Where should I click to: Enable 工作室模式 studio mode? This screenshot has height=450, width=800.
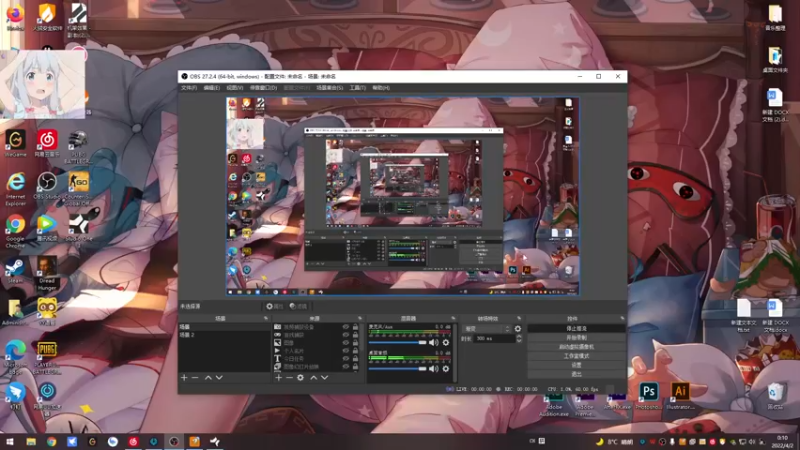click(x=577, y=356)
